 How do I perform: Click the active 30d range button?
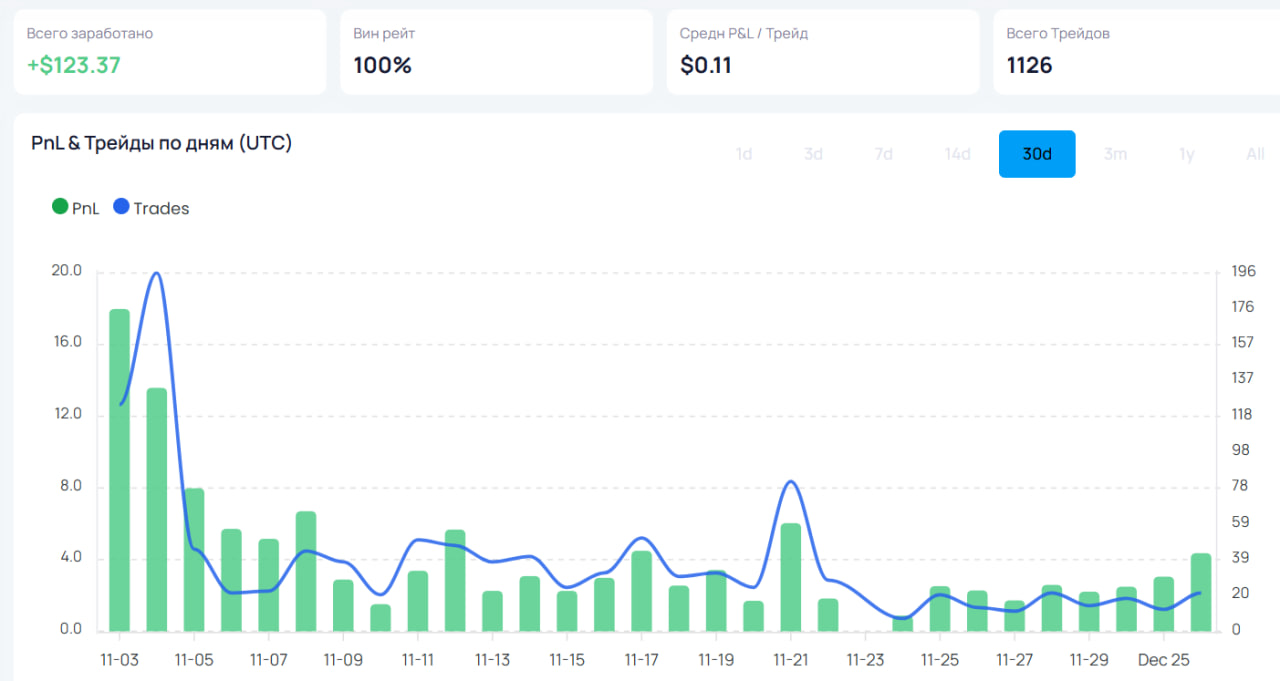1037,154
